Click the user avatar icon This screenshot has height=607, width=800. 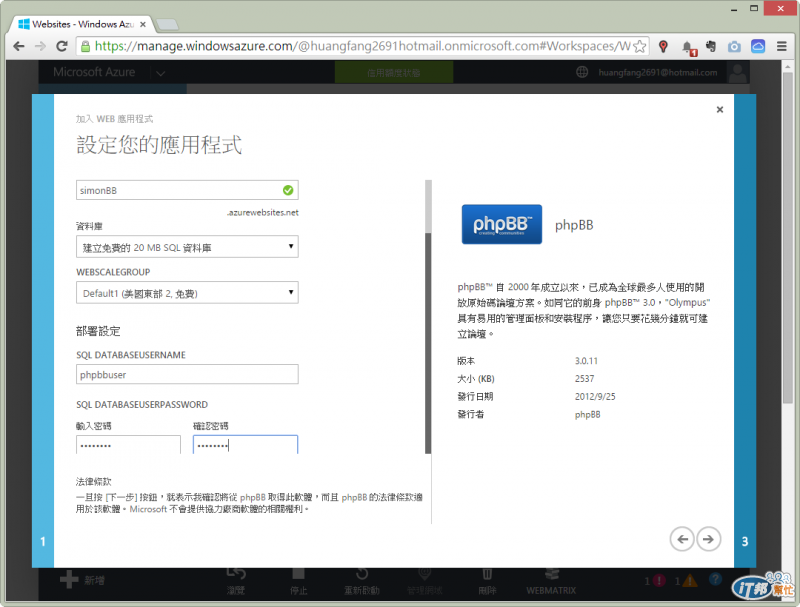coord(738,73)
